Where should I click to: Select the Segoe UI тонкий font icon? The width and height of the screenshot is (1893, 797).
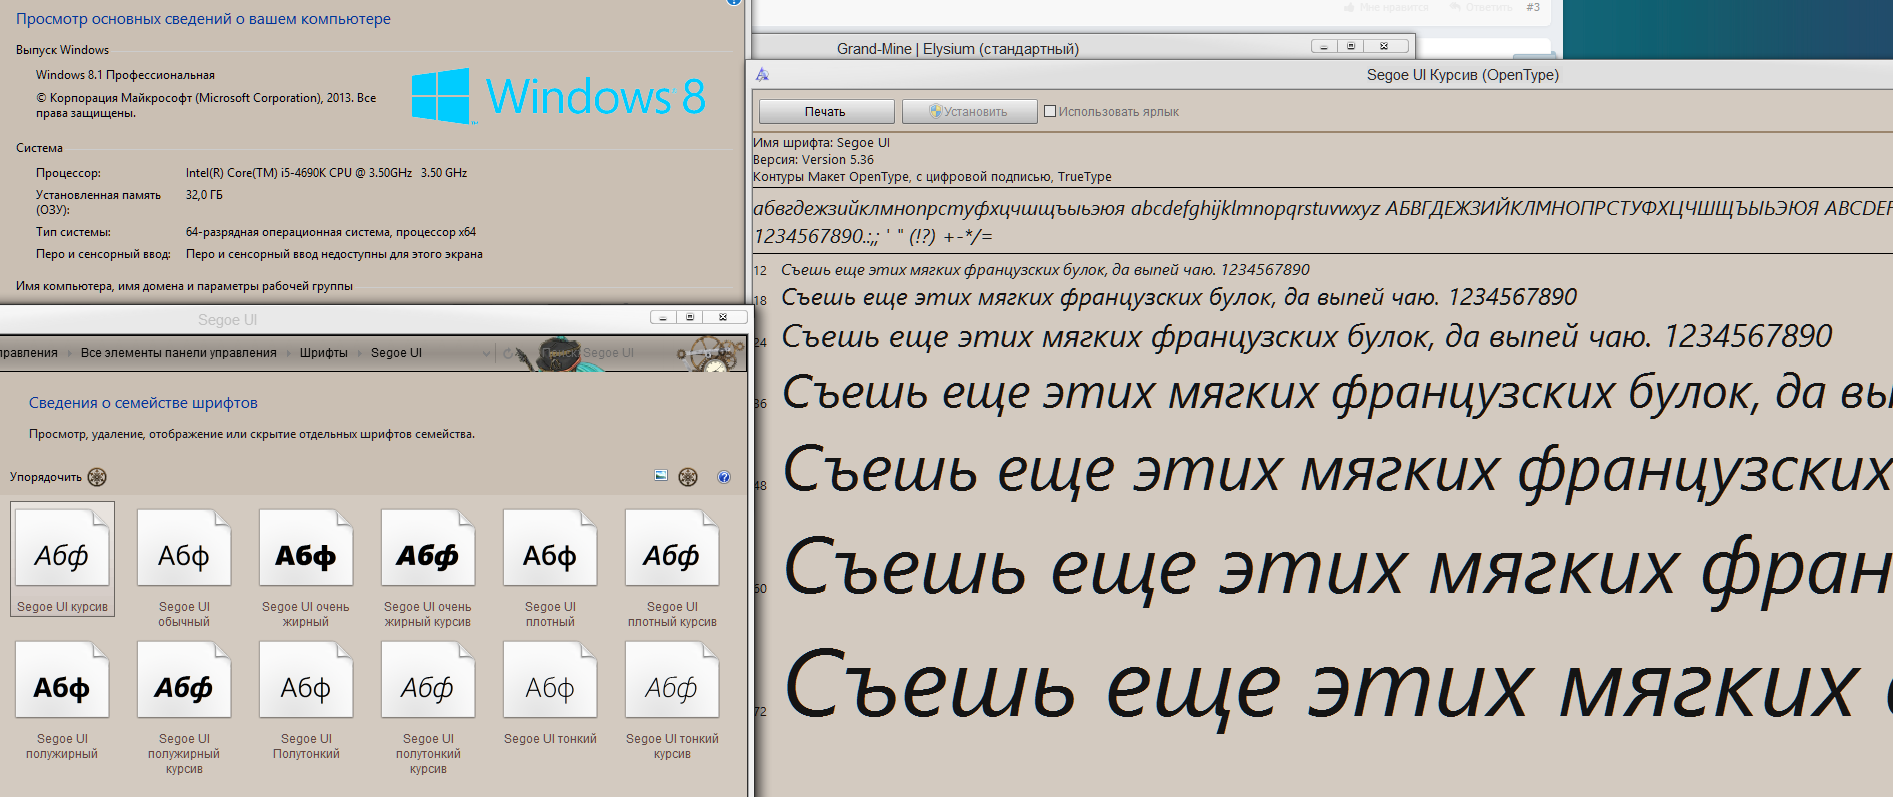click(x=550, y=682)
